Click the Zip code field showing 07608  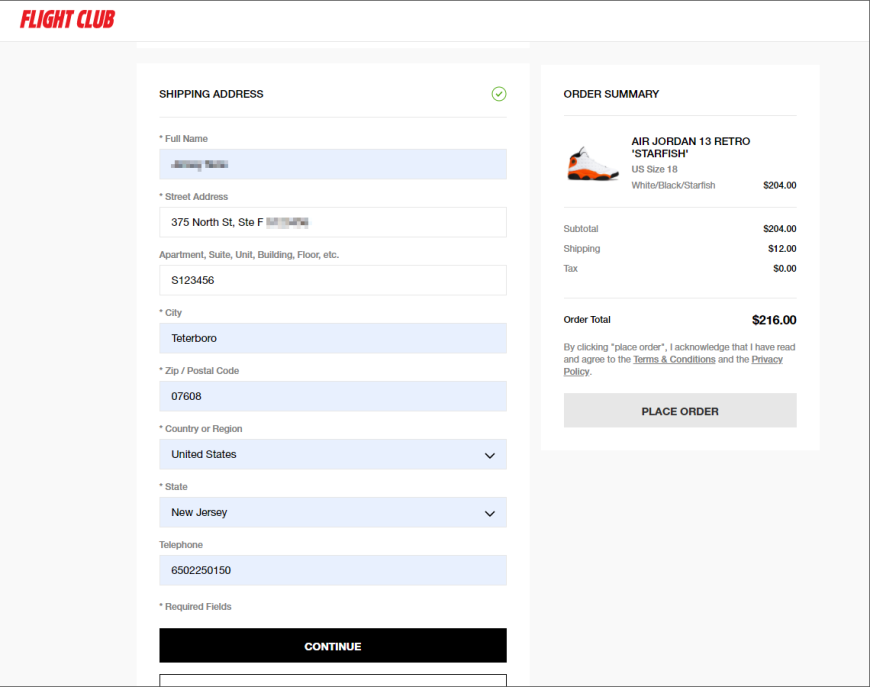(x=333, y=396)
